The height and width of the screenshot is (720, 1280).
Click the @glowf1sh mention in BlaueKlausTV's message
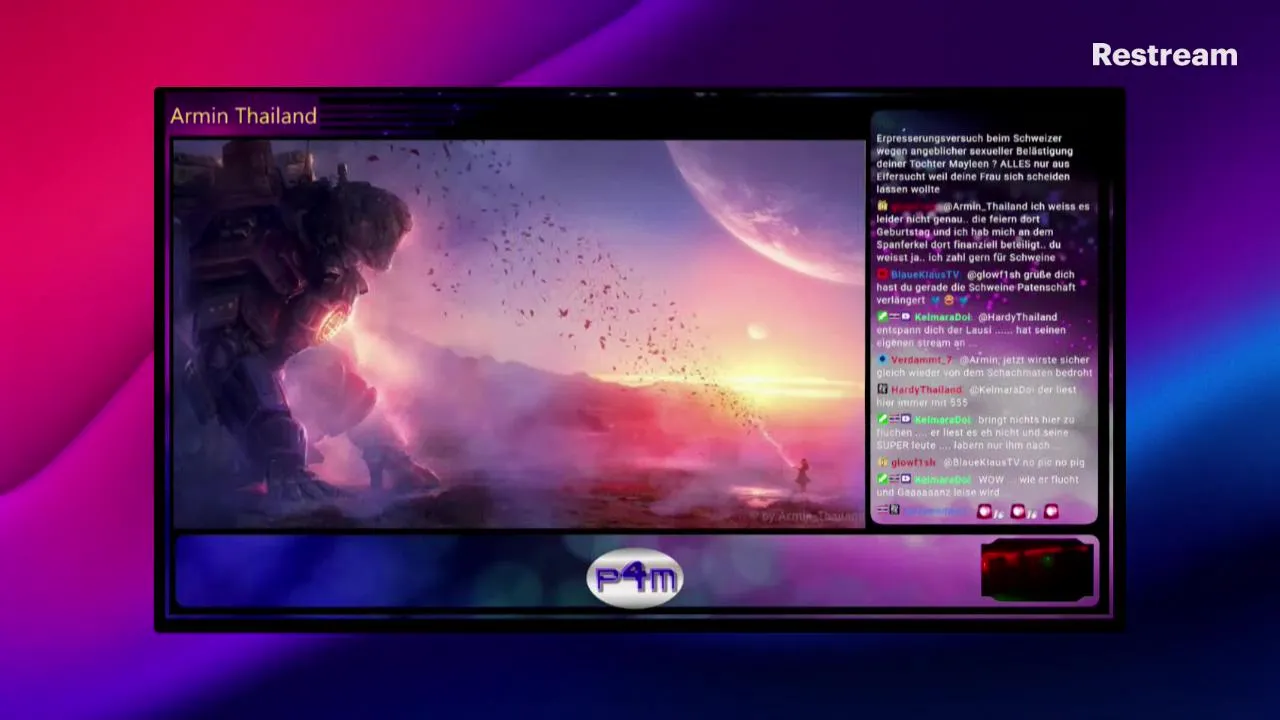[x=995, y=275]
